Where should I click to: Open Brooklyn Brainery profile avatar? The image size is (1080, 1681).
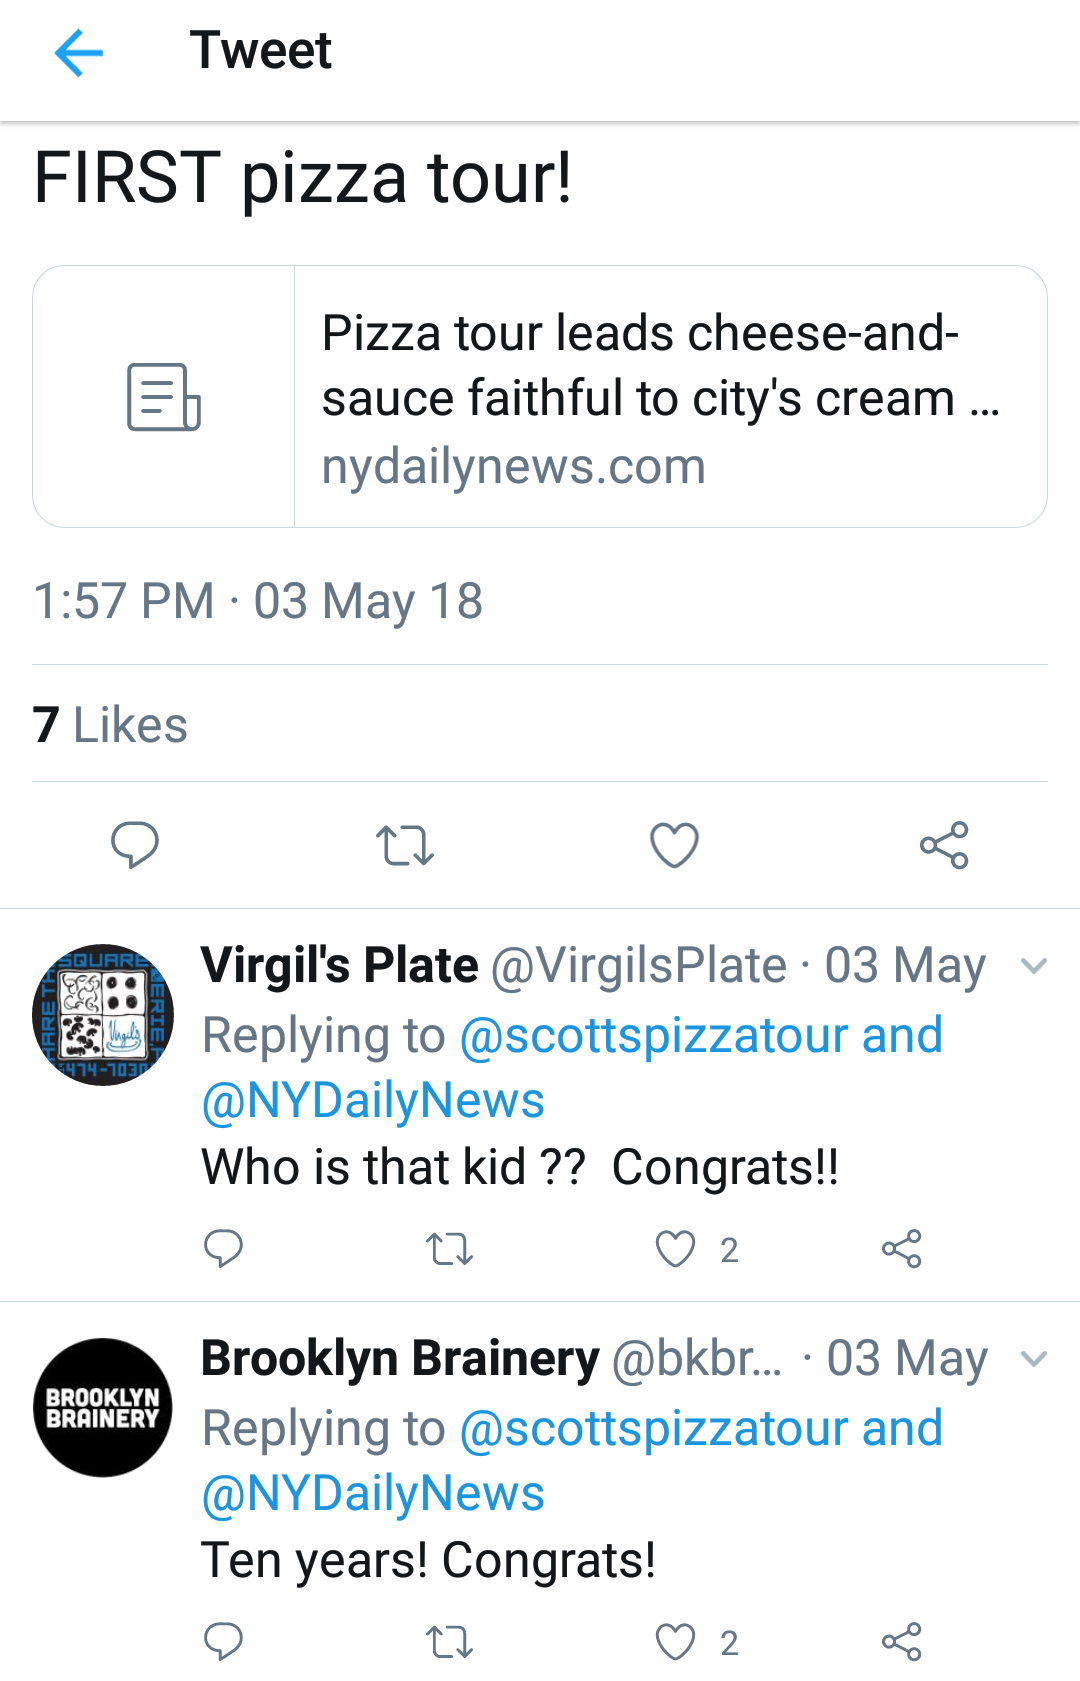103,1408
